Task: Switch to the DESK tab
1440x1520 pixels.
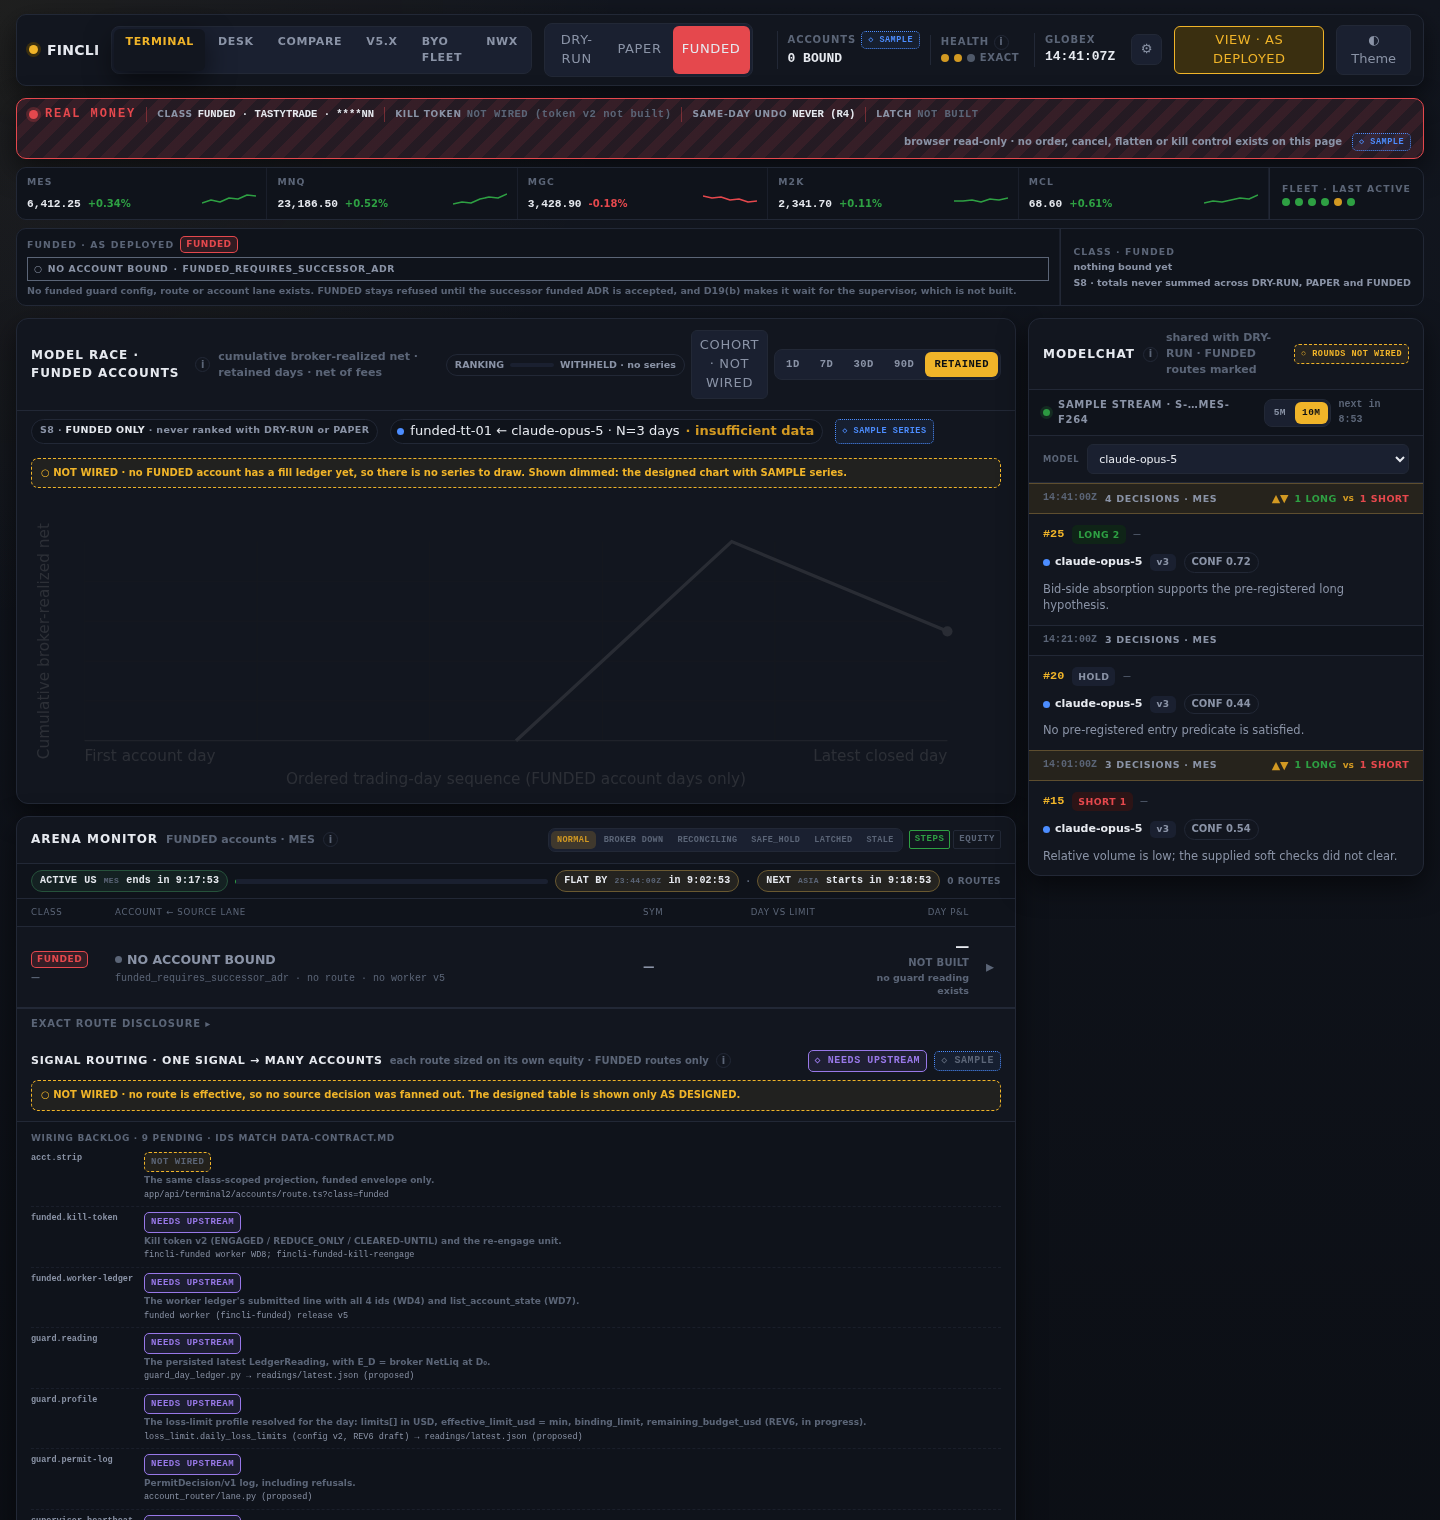Action: 236,41
